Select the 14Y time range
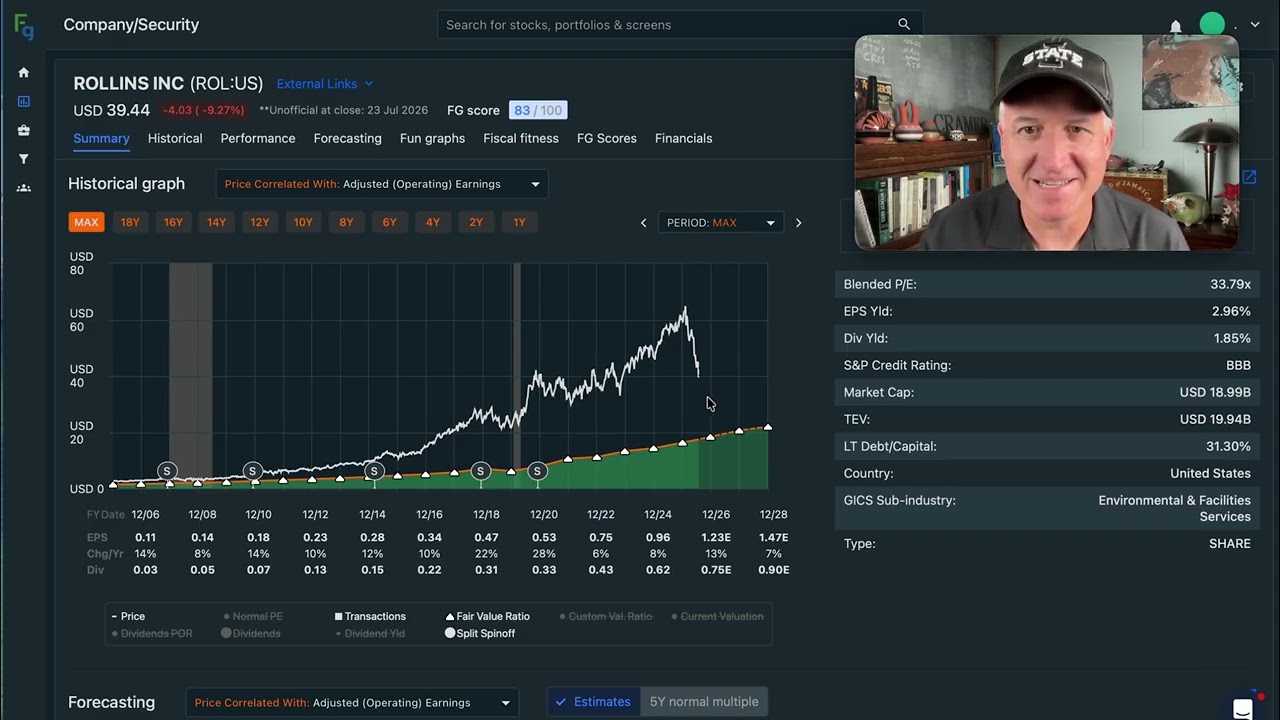The image size is (1280, 720). click(x=216, y=223)
